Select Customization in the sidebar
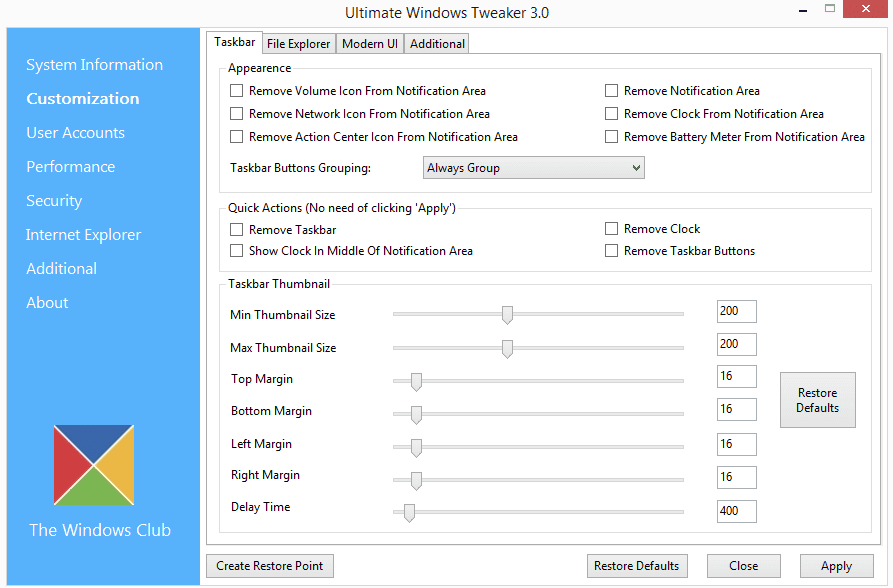The height and width of the screenshot is (588, 893). click(x=83, y=99)
